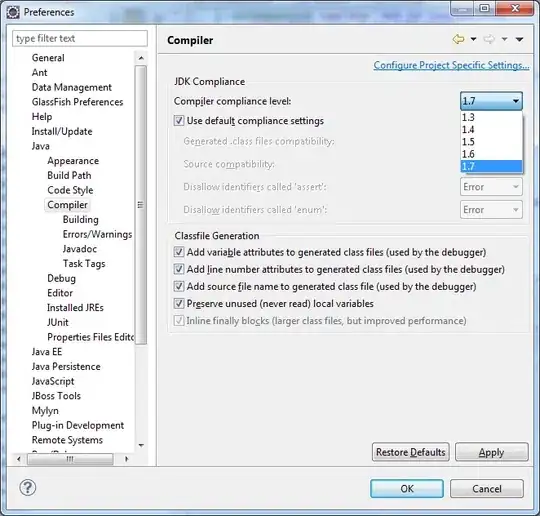The width and height of the screenshot is (540, 516).
Task: Choose 1.5 from compliance level list
Action: point(491,142)
